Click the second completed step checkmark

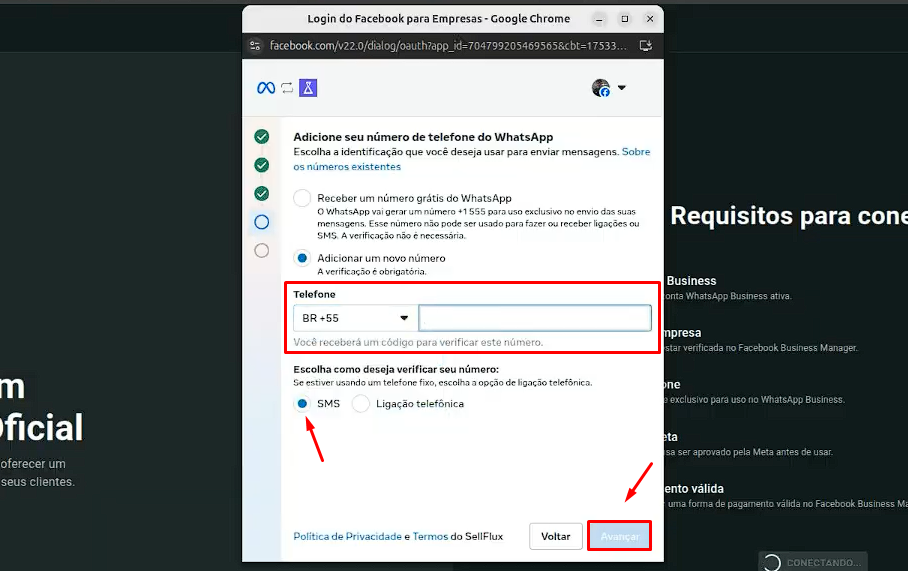click(x=262, y=165)
